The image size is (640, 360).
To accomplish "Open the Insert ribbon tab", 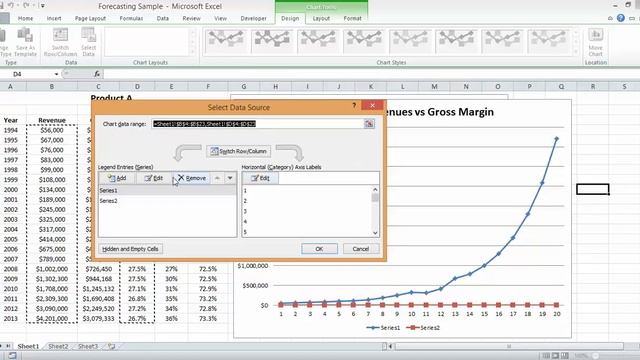I will point(54,18).
